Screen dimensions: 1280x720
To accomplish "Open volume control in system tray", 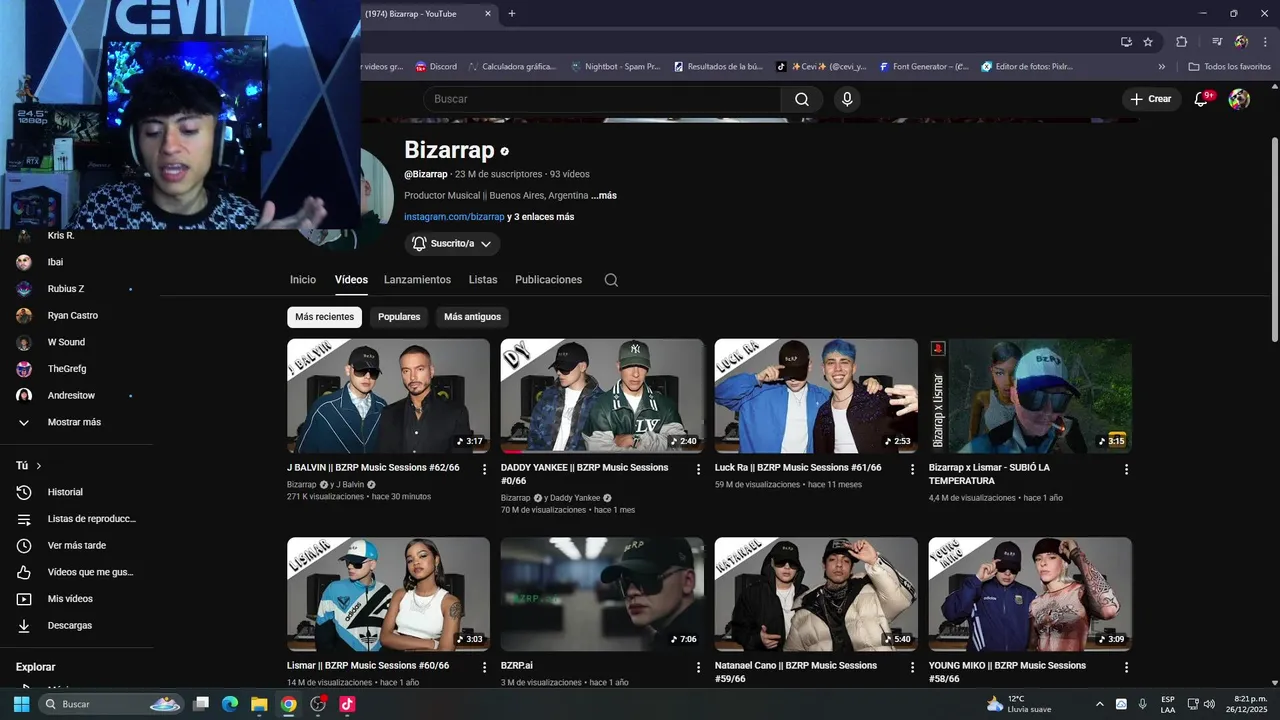I will point(1209,704).
